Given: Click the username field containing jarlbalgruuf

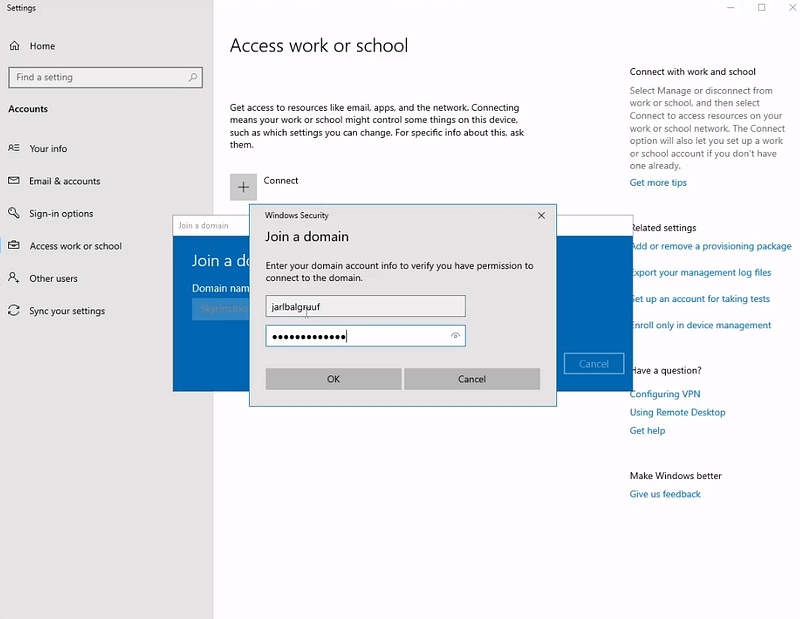Looking at the screenshot, I should 365,307.
